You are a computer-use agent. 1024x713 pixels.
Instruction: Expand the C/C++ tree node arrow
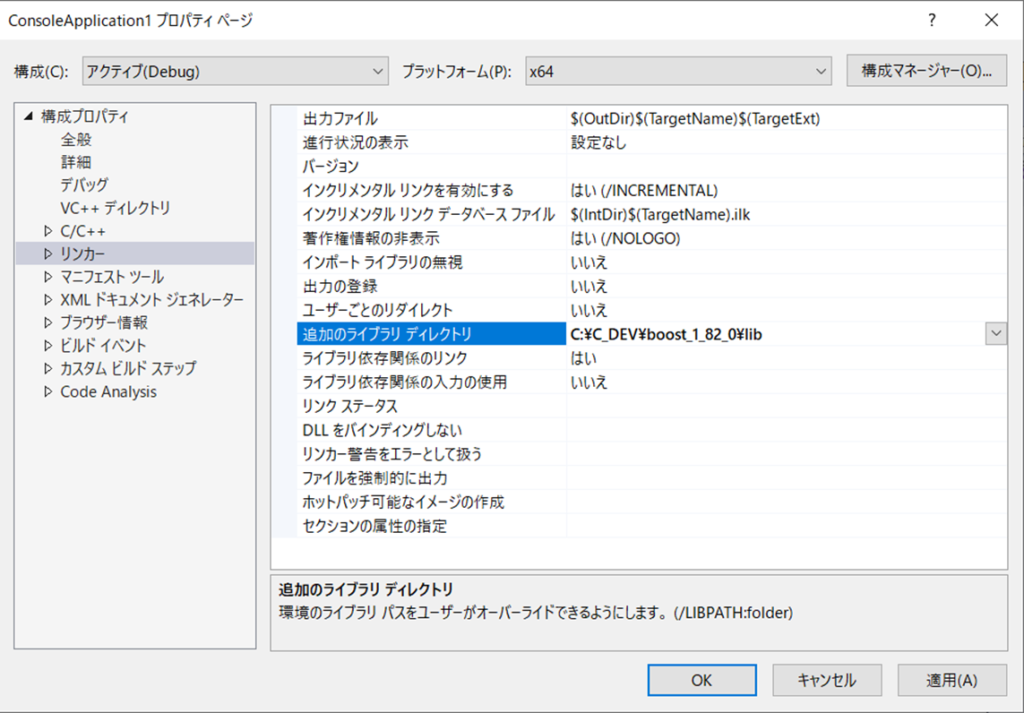click(47, 231)
